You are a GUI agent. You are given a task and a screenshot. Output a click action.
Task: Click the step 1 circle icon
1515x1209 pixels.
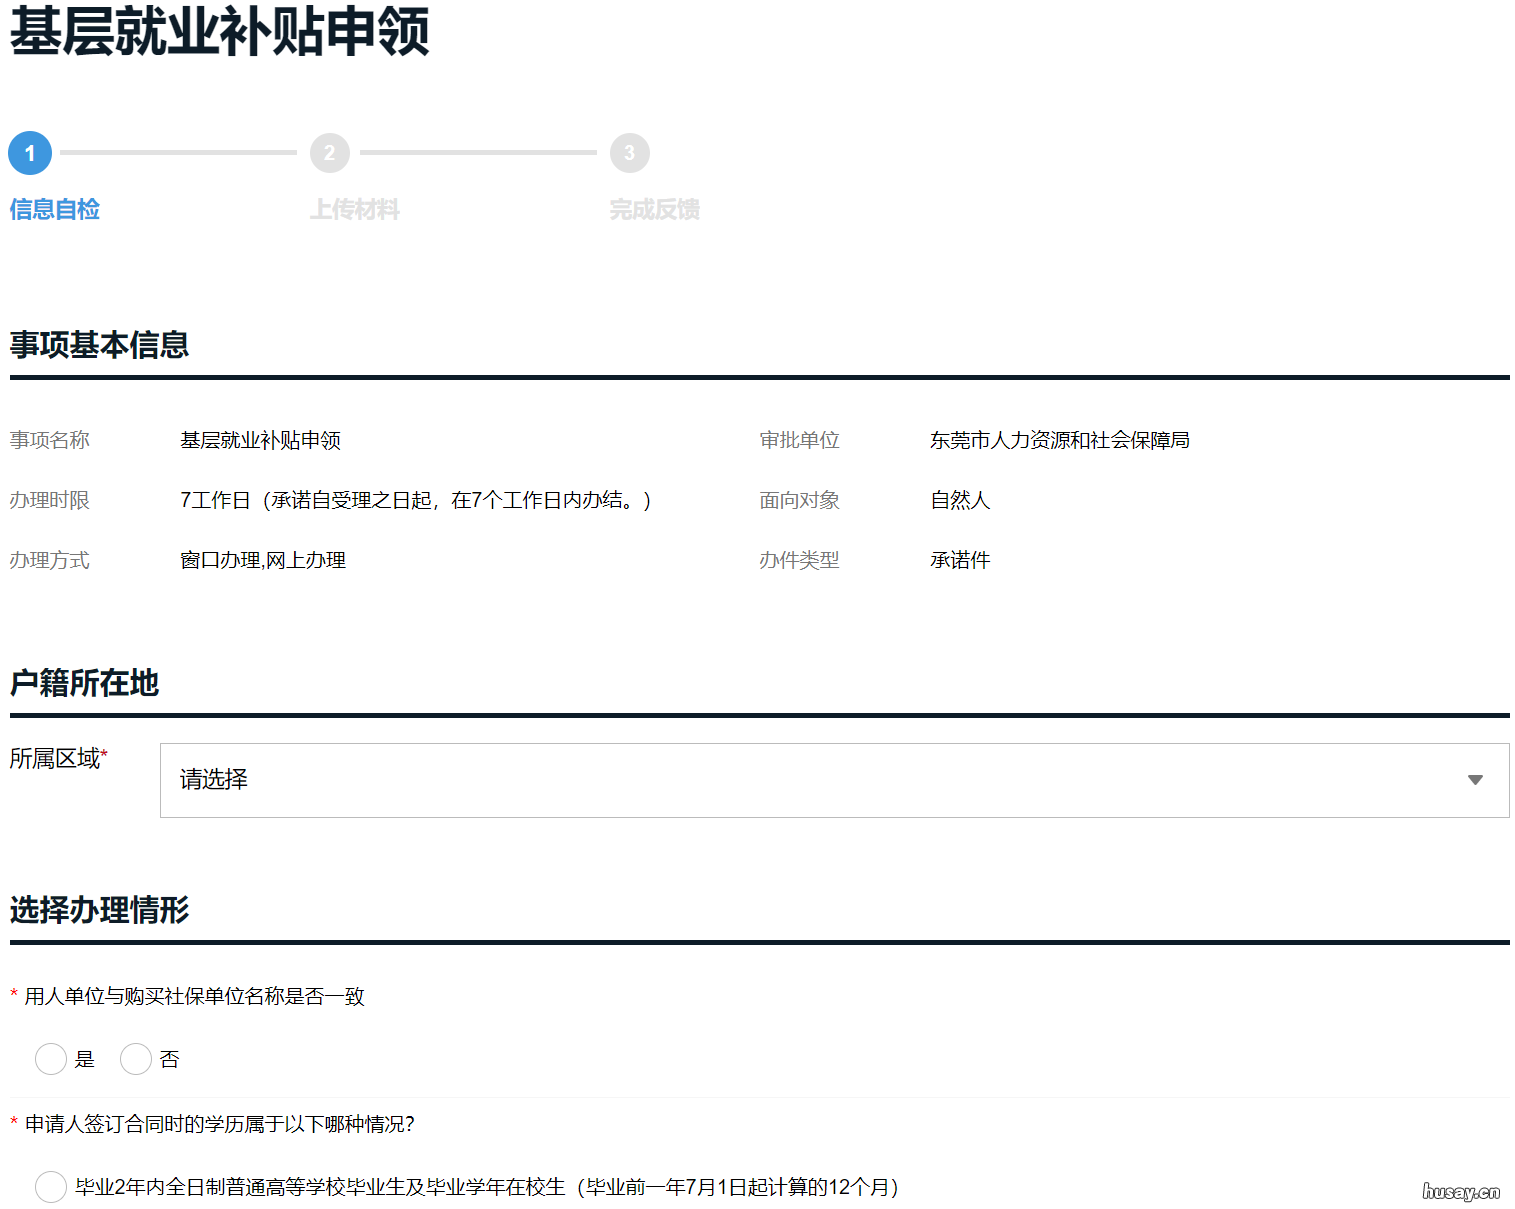29,153
